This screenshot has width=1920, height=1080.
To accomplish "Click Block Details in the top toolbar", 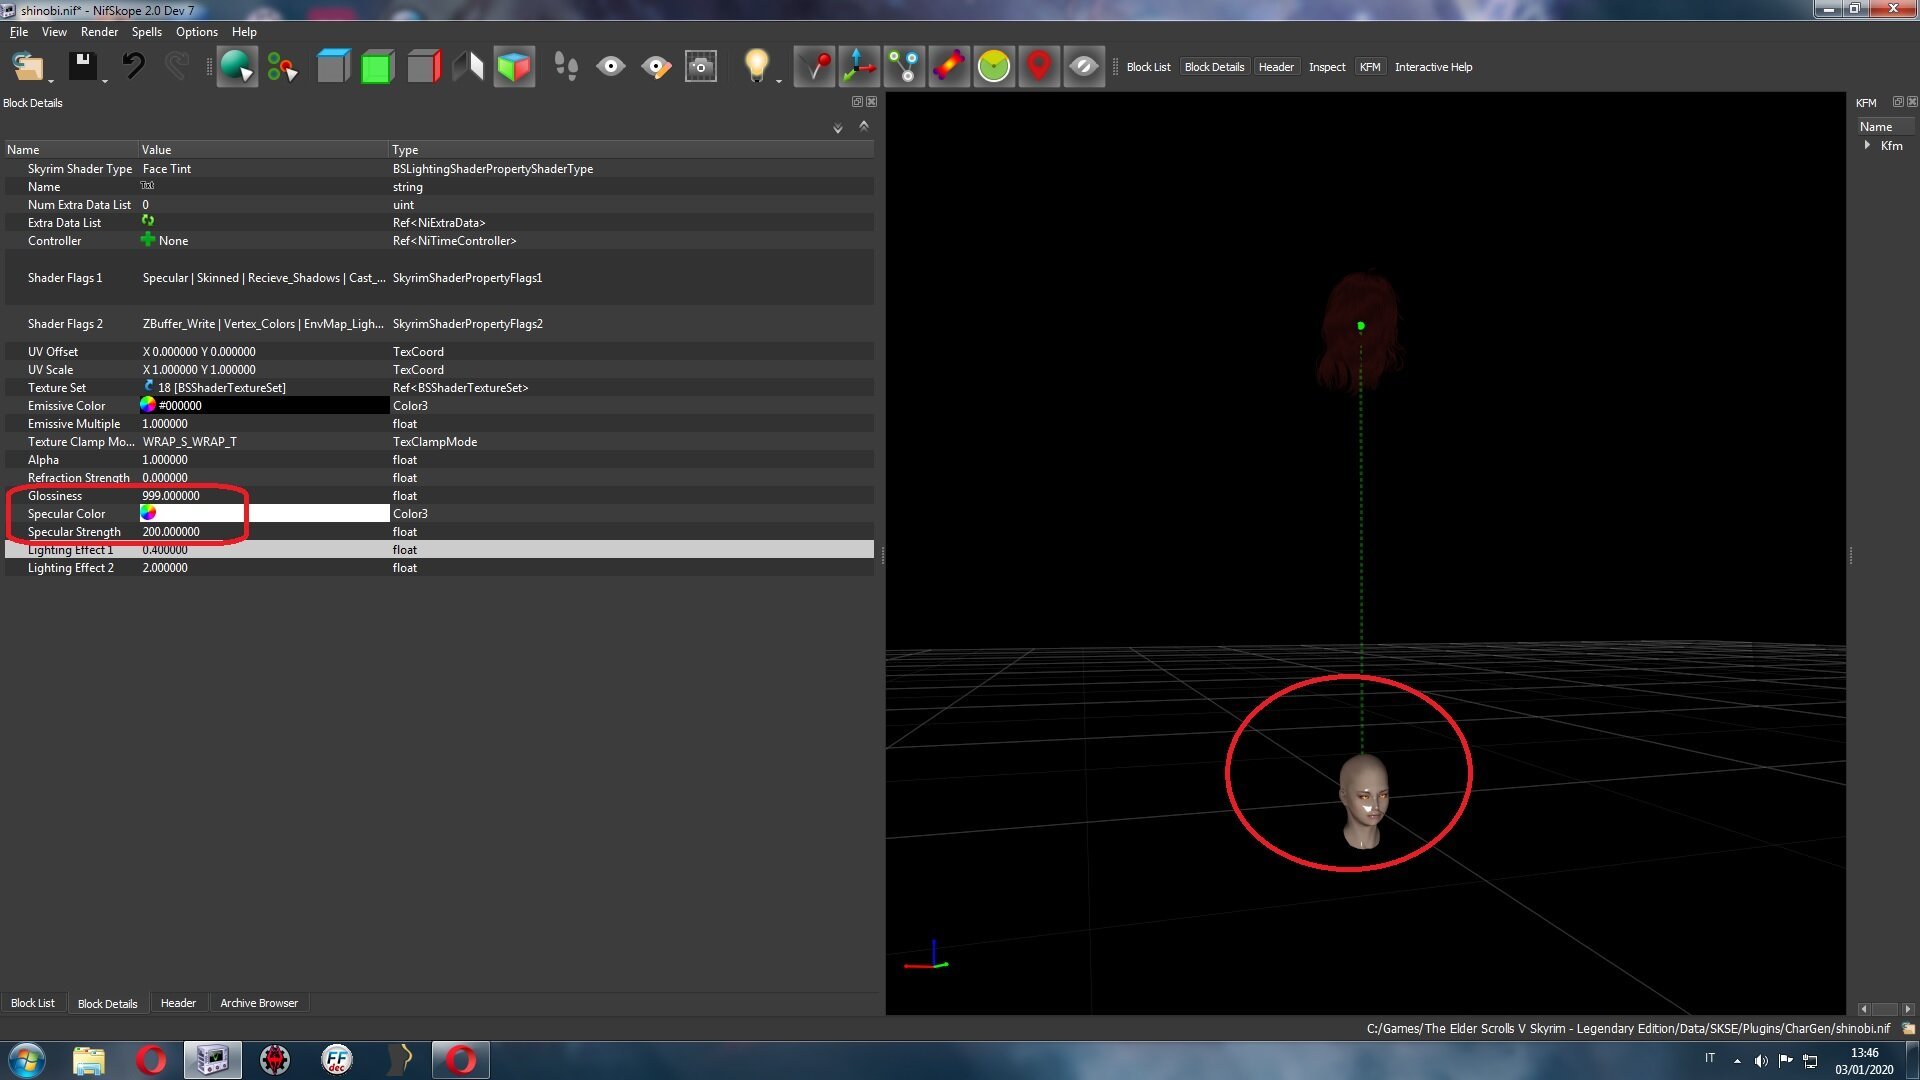I will (x=1214, y=67).
